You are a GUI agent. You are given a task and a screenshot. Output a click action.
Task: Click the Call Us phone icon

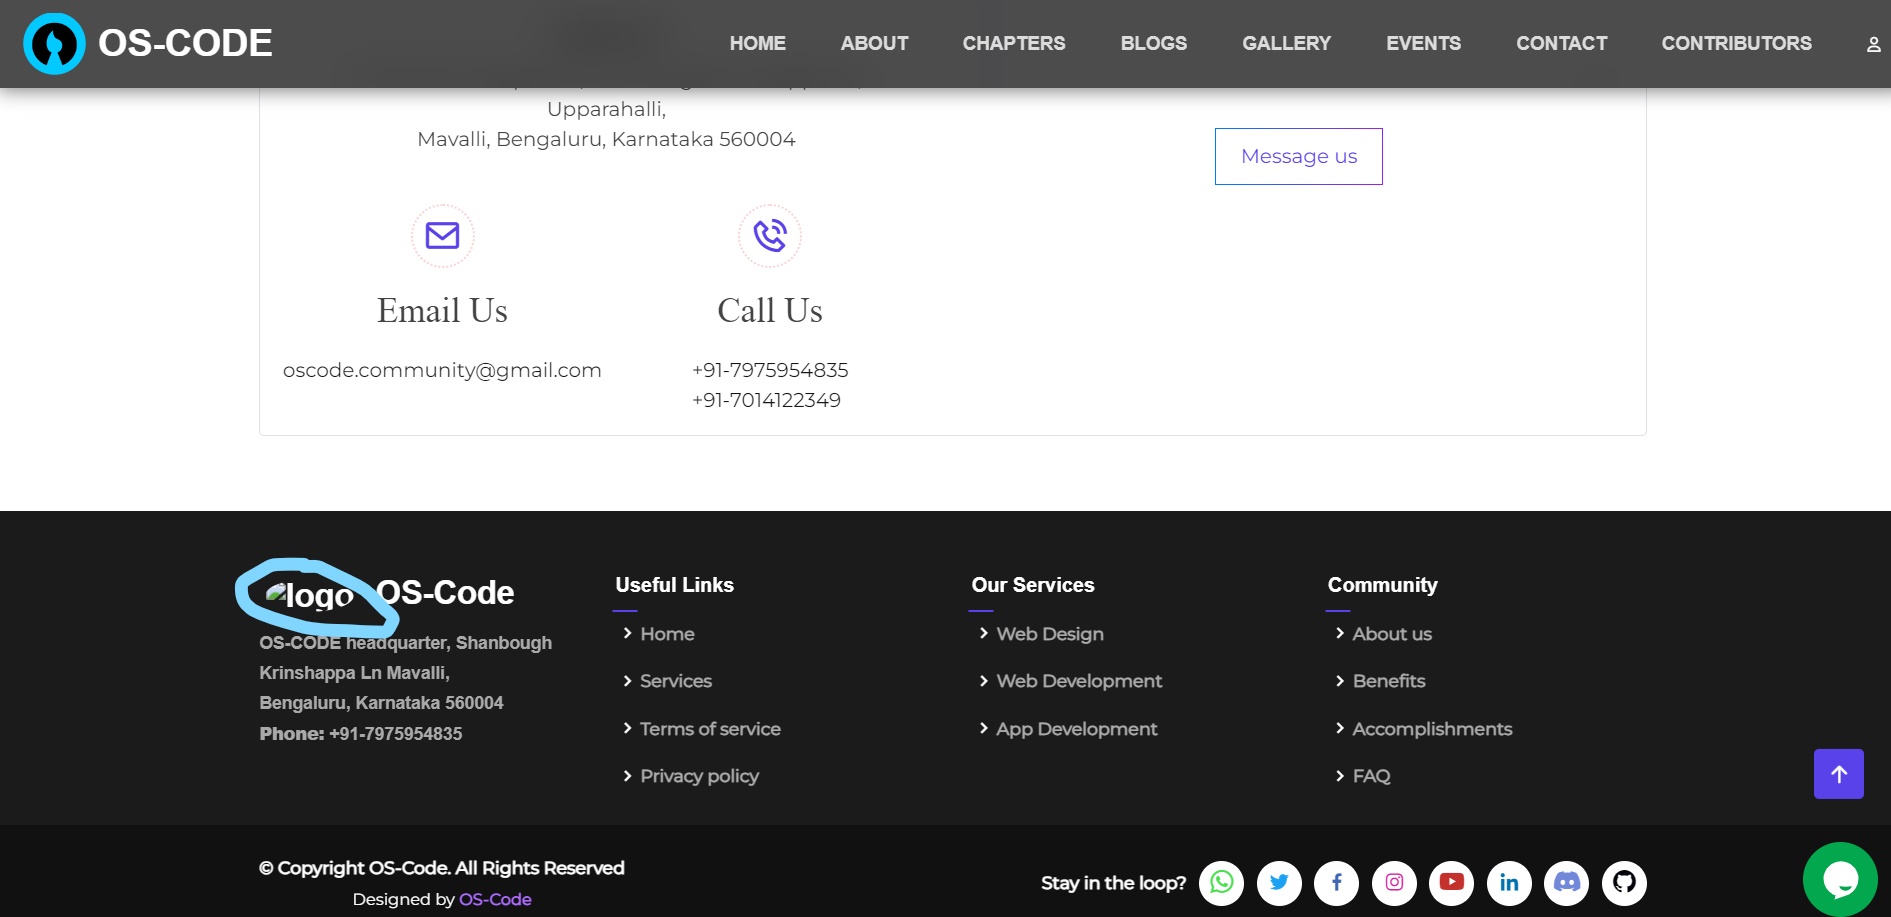tap(769, 236)
